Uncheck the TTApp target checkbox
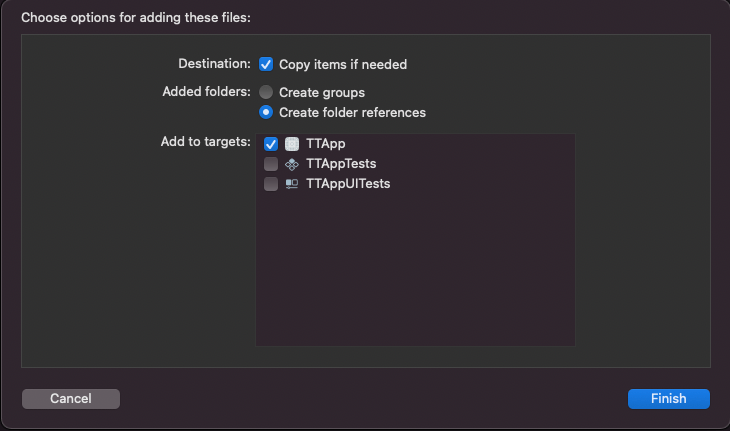Image resolution: width=730 pixels, height=431 pixels. 271,144
